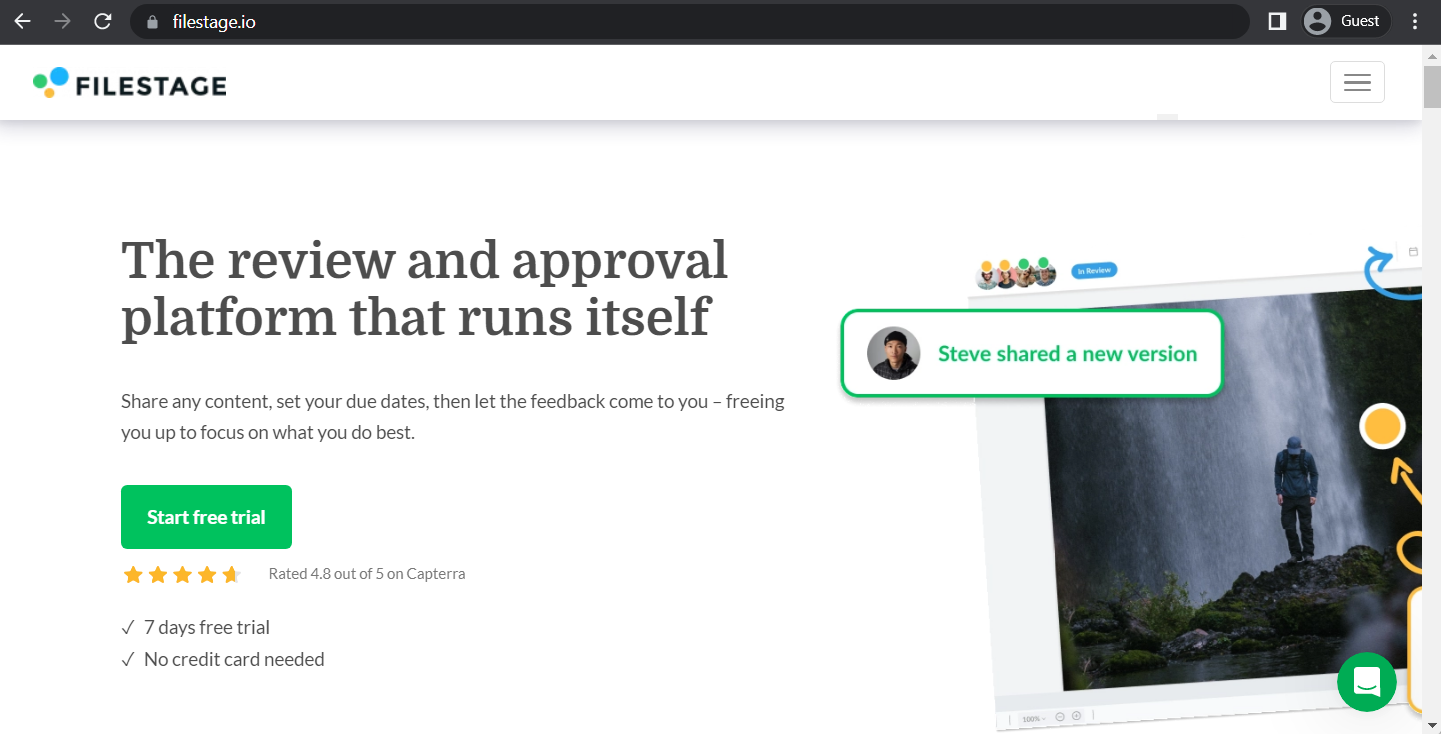Click the yellow circle comment marker
This screenshot has height=734, width=1441.
pyautogui.click(x=1382, y=427)
